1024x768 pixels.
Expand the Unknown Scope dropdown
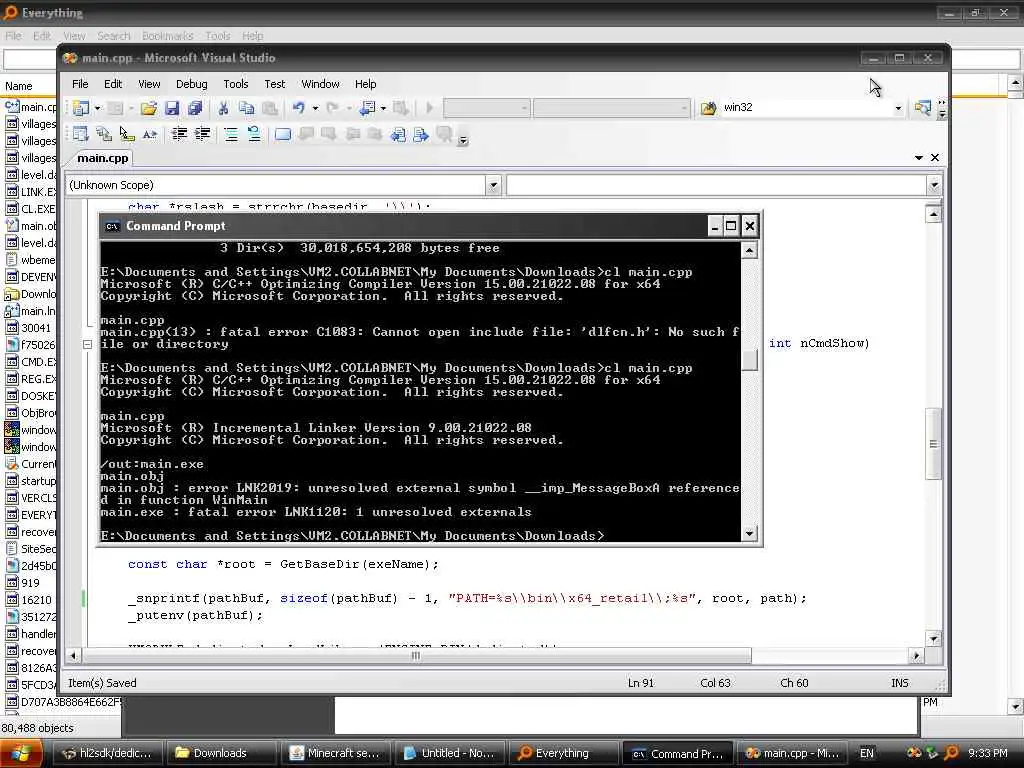click(x=493, y=185)
